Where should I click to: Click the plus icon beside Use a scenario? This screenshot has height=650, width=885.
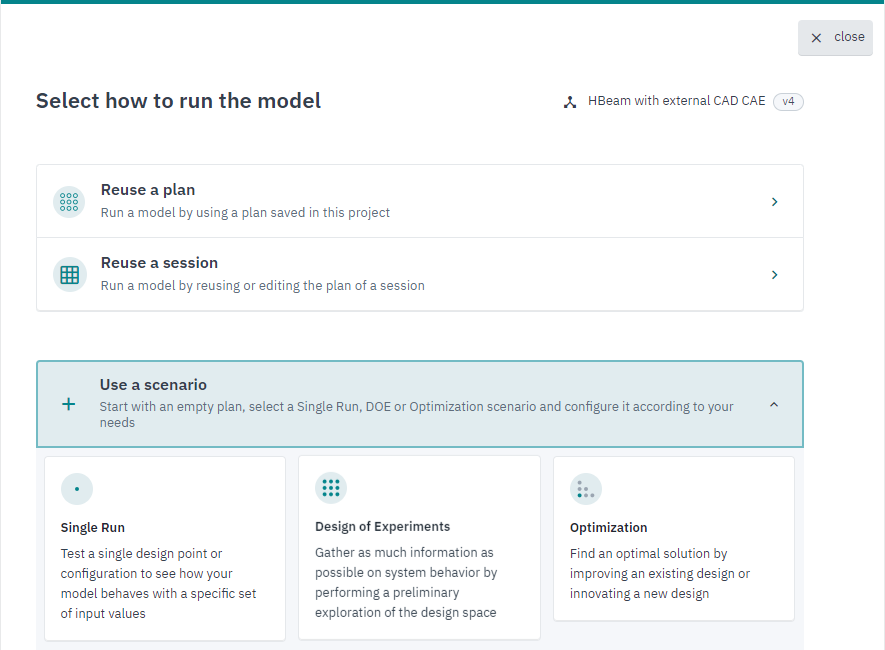pyautogui.click(x=68, y=404)
